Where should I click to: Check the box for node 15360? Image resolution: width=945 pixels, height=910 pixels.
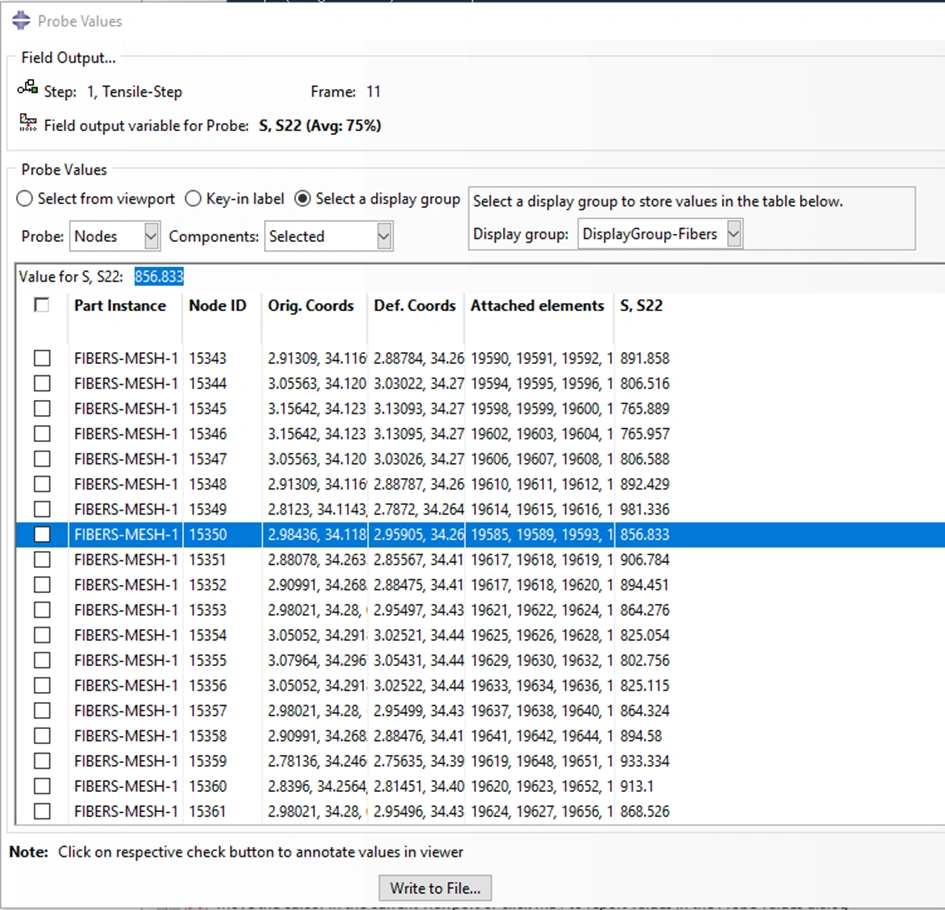(x=42, y=786)
